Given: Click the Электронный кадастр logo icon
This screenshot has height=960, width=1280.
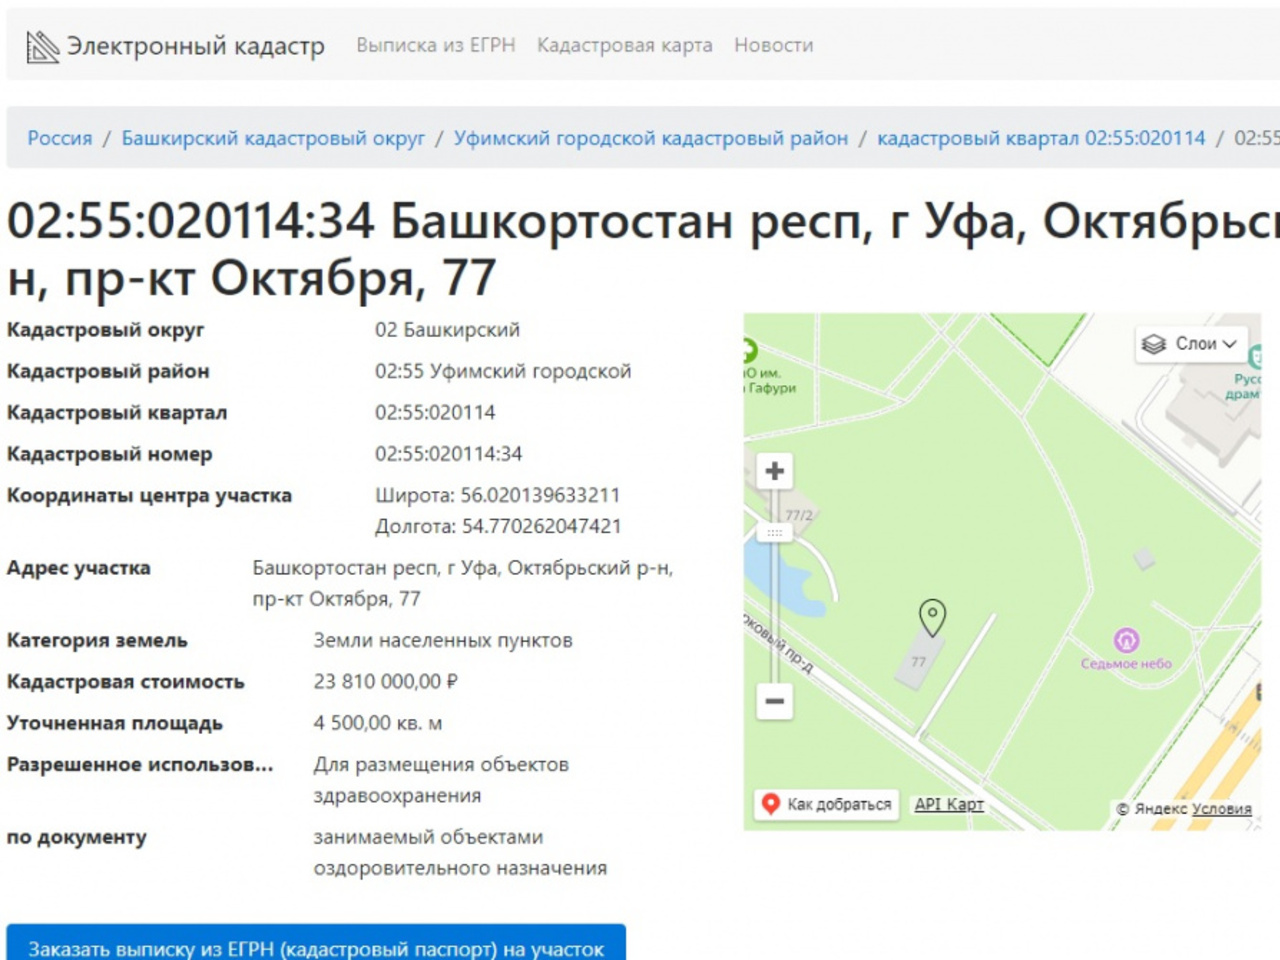Looking at the screenshot, I should pyautogui.click(x=42, y=46).
